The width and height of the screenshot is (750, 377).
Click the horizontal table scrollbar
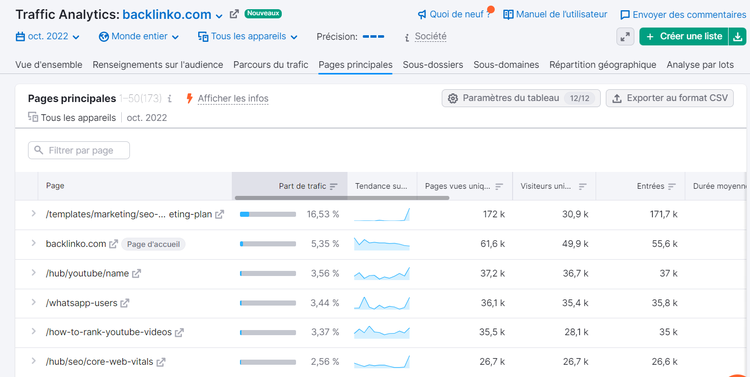click(x=342, y=198)
